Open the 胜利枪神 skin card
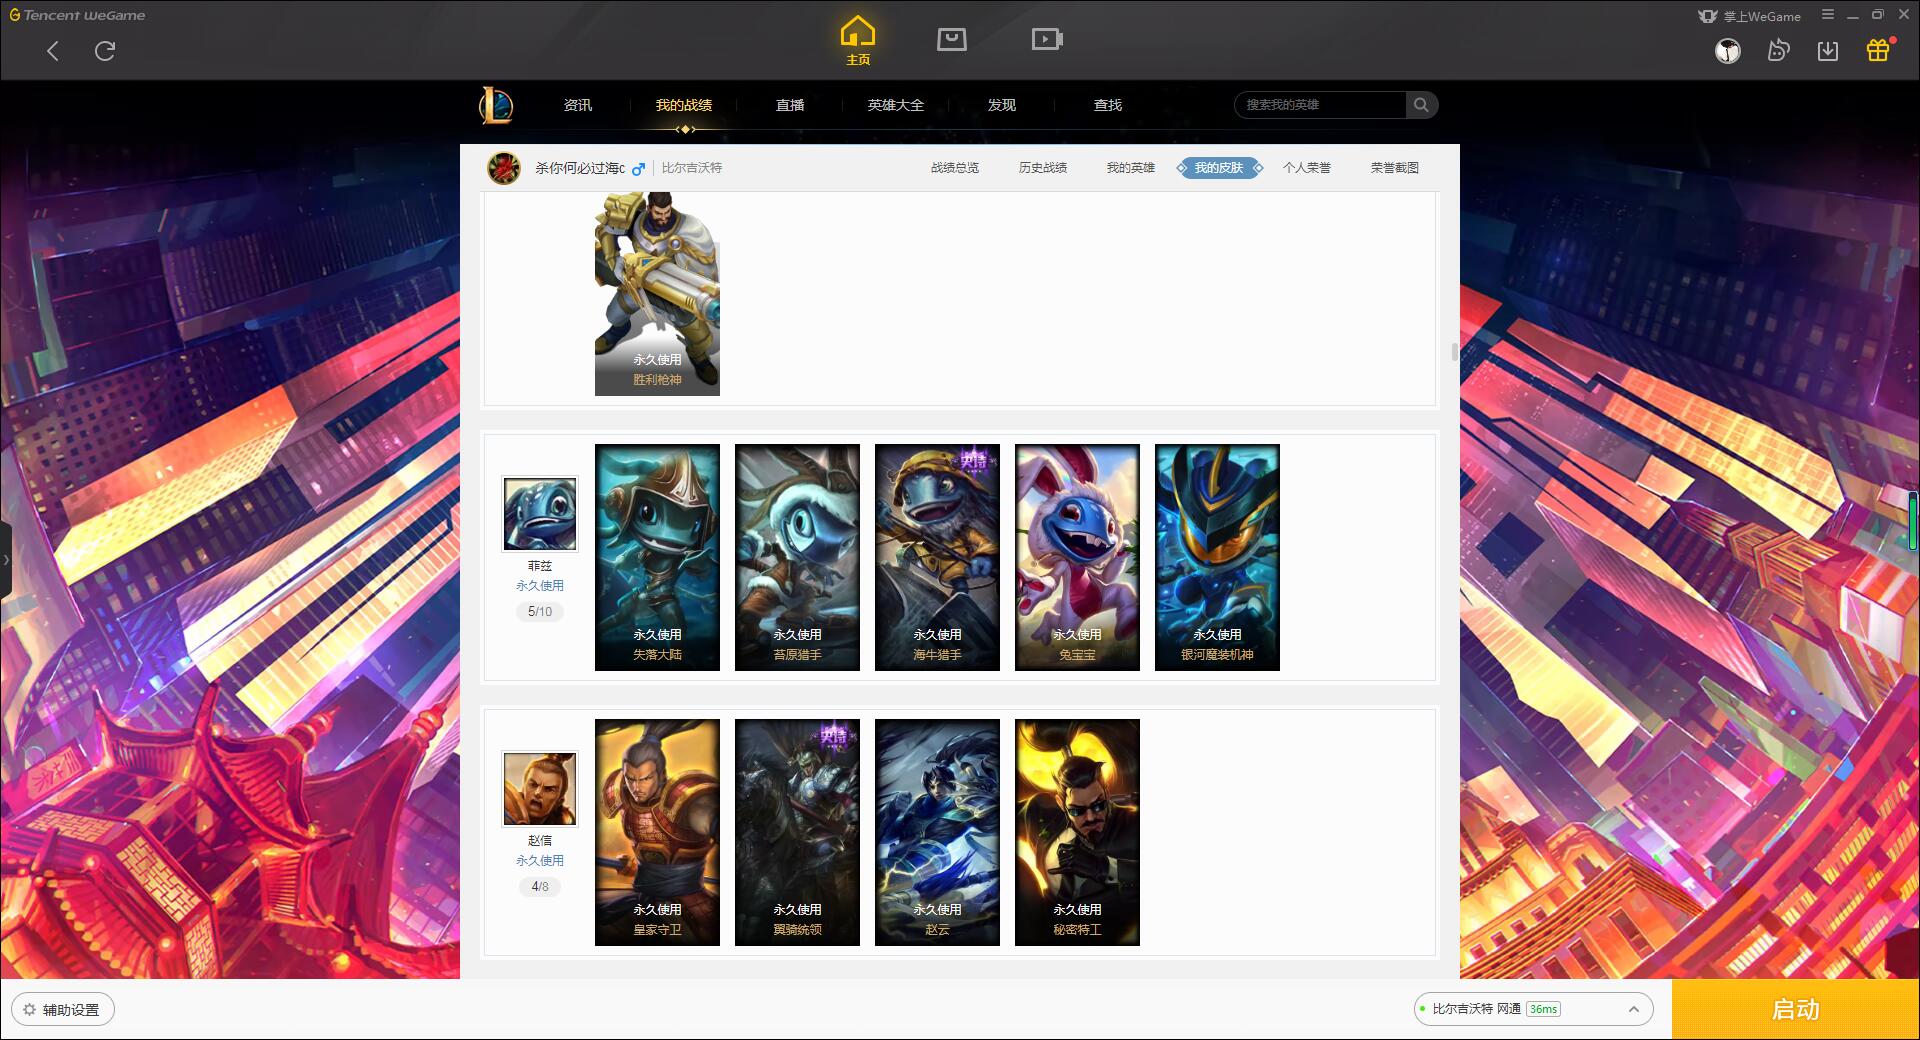Viewport: 1920px width, 1040px height. 657,294
